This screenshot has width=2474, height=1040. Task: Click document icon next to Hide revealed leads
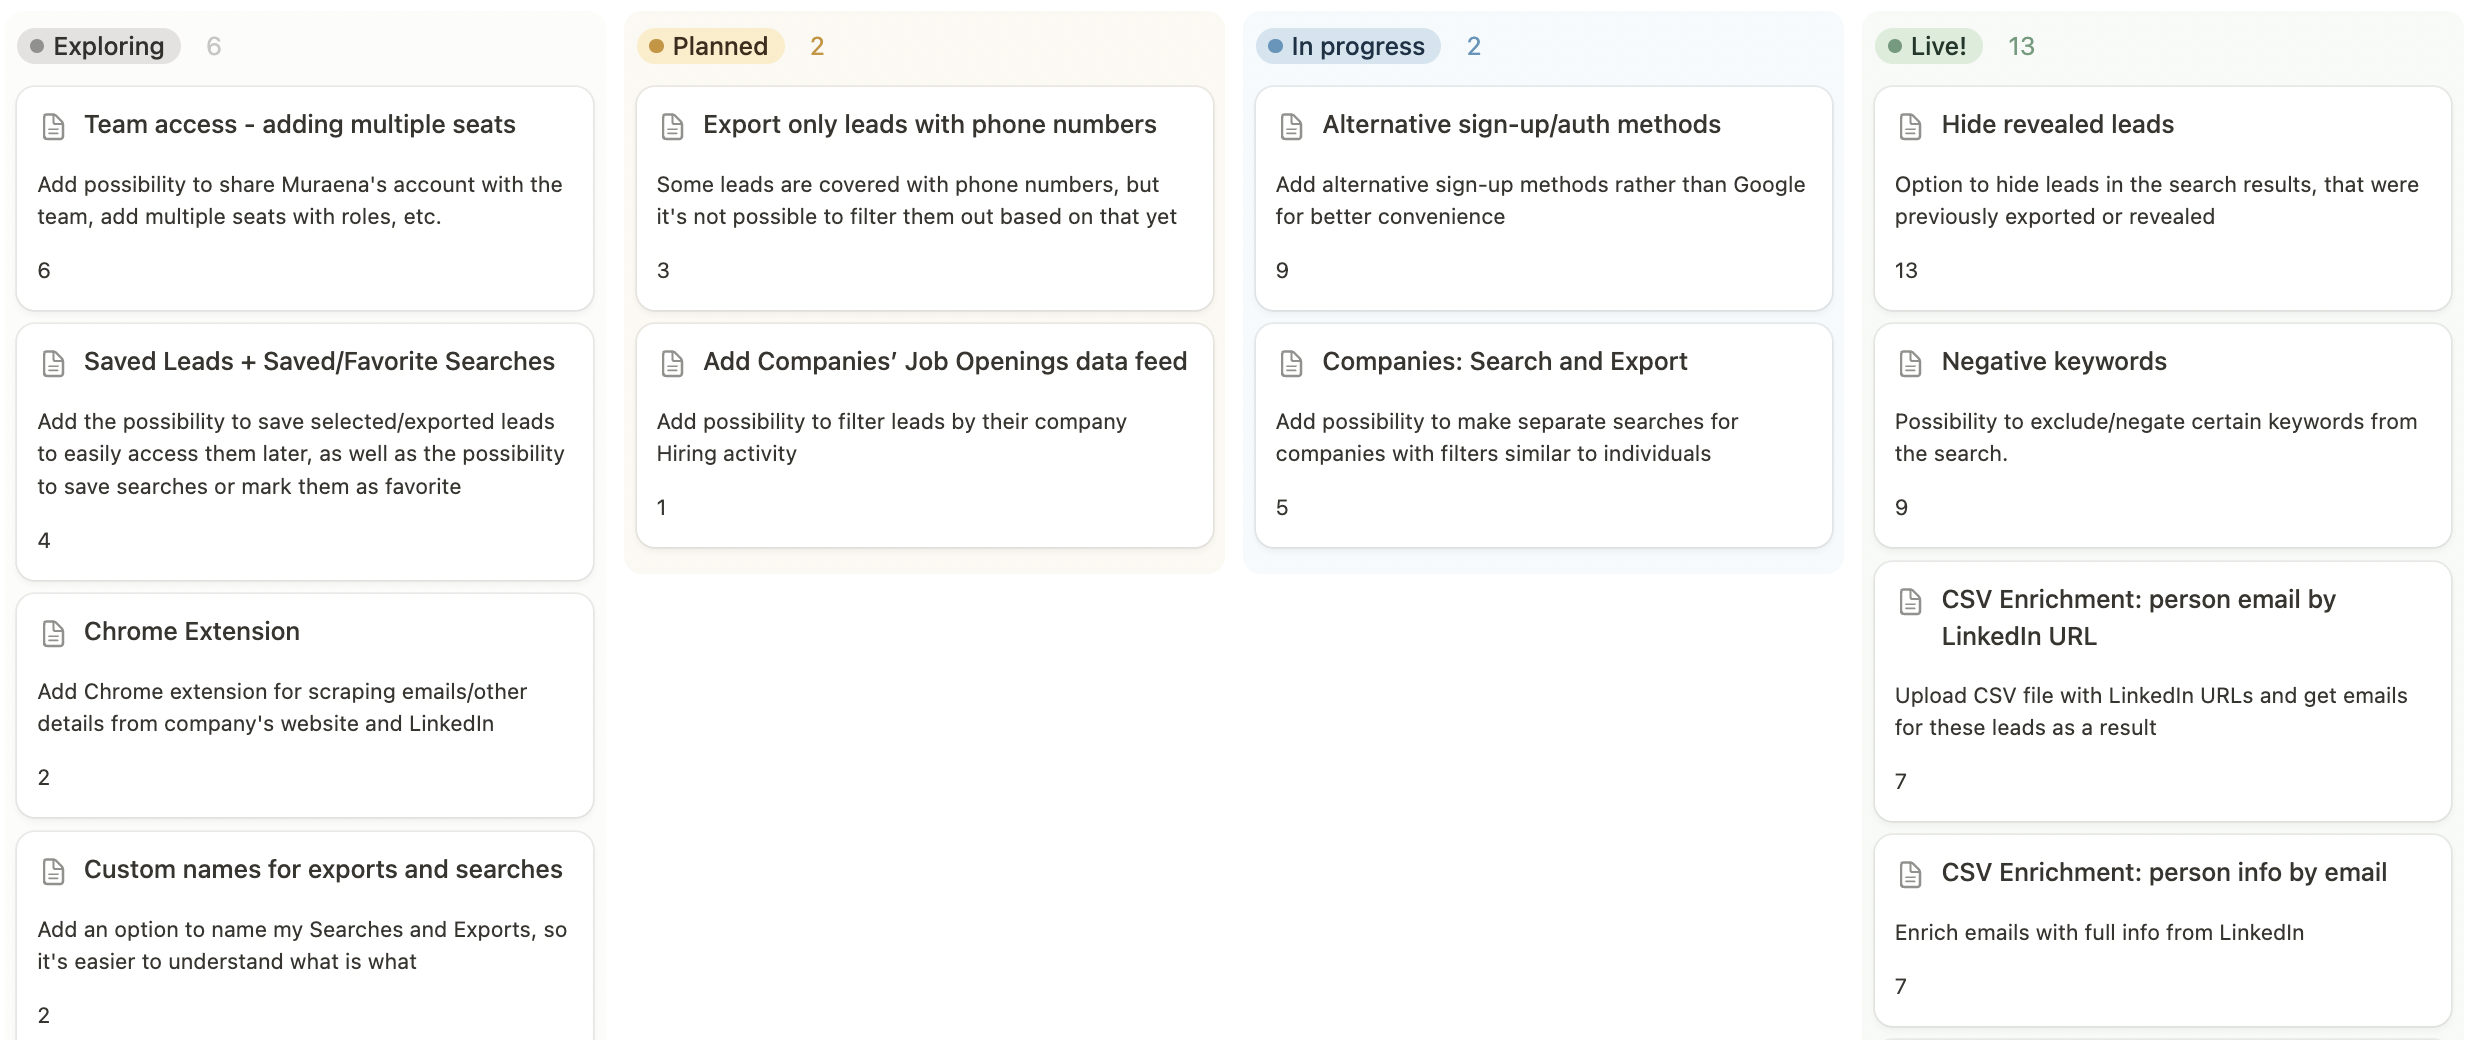pyautogui.click(x=1910, y=126)
